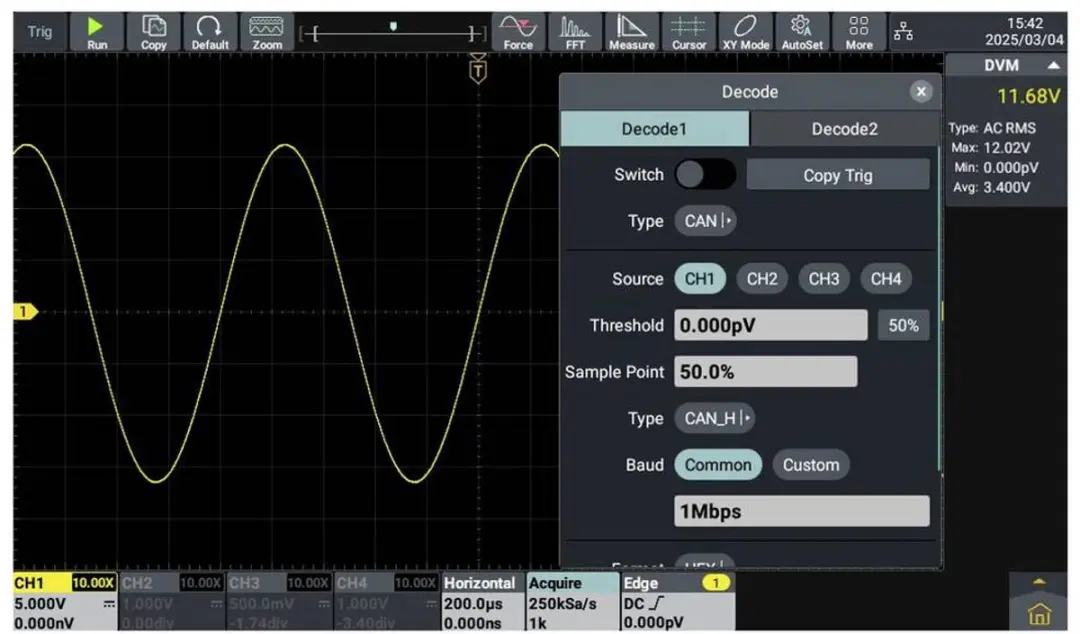Click the Copy Trig button
This screenshot has width=1080, height=634.
coord(838,175)
